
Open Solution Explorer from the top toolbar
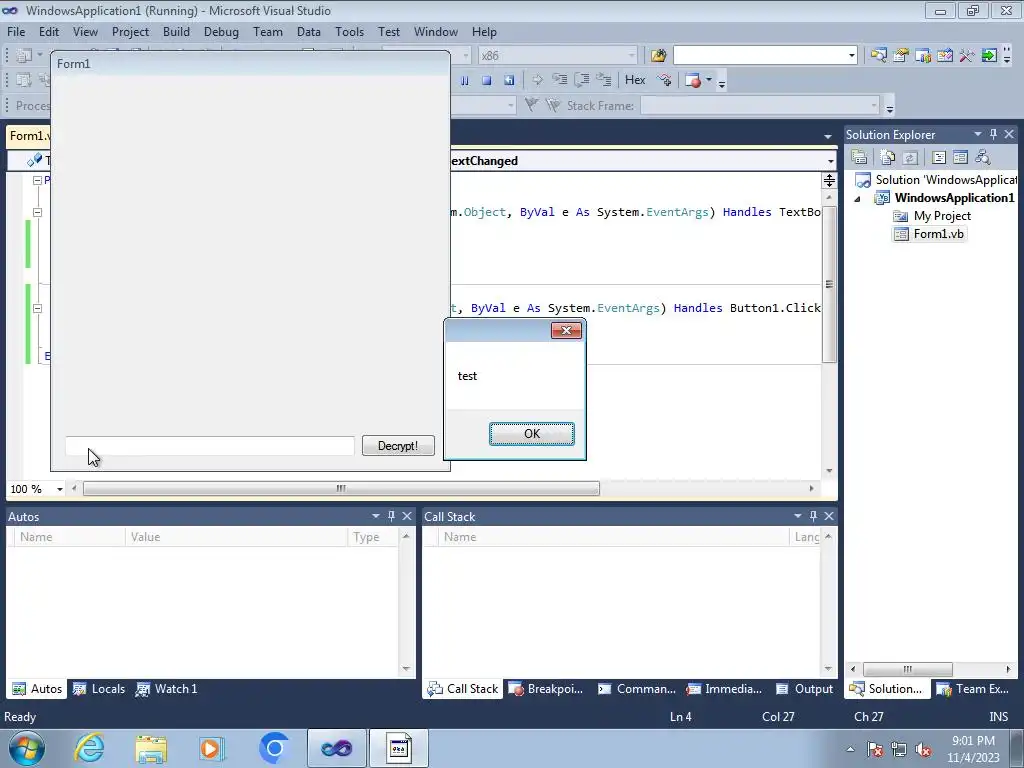878,56
